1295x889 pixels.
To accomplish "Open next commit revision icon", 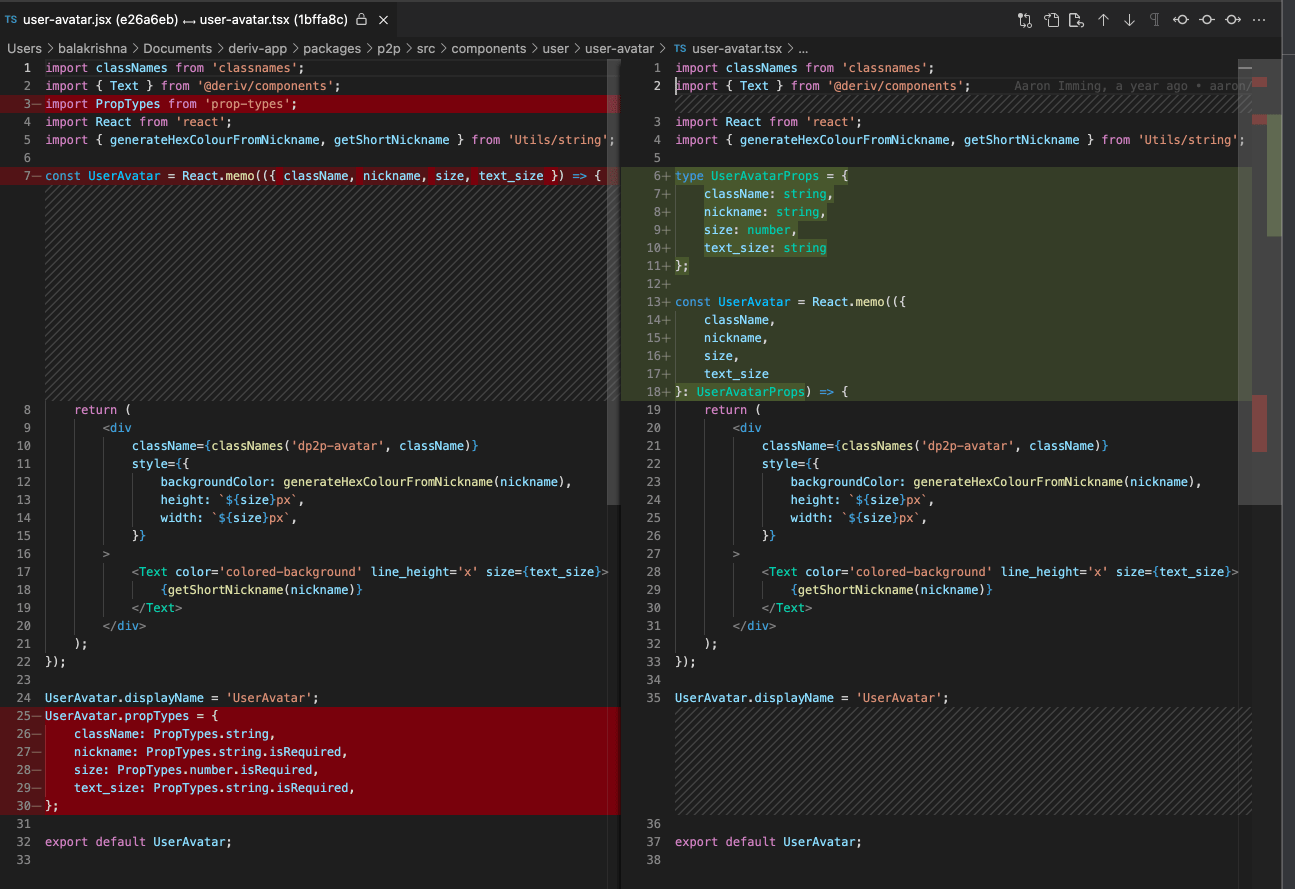I will point(1233,20).
